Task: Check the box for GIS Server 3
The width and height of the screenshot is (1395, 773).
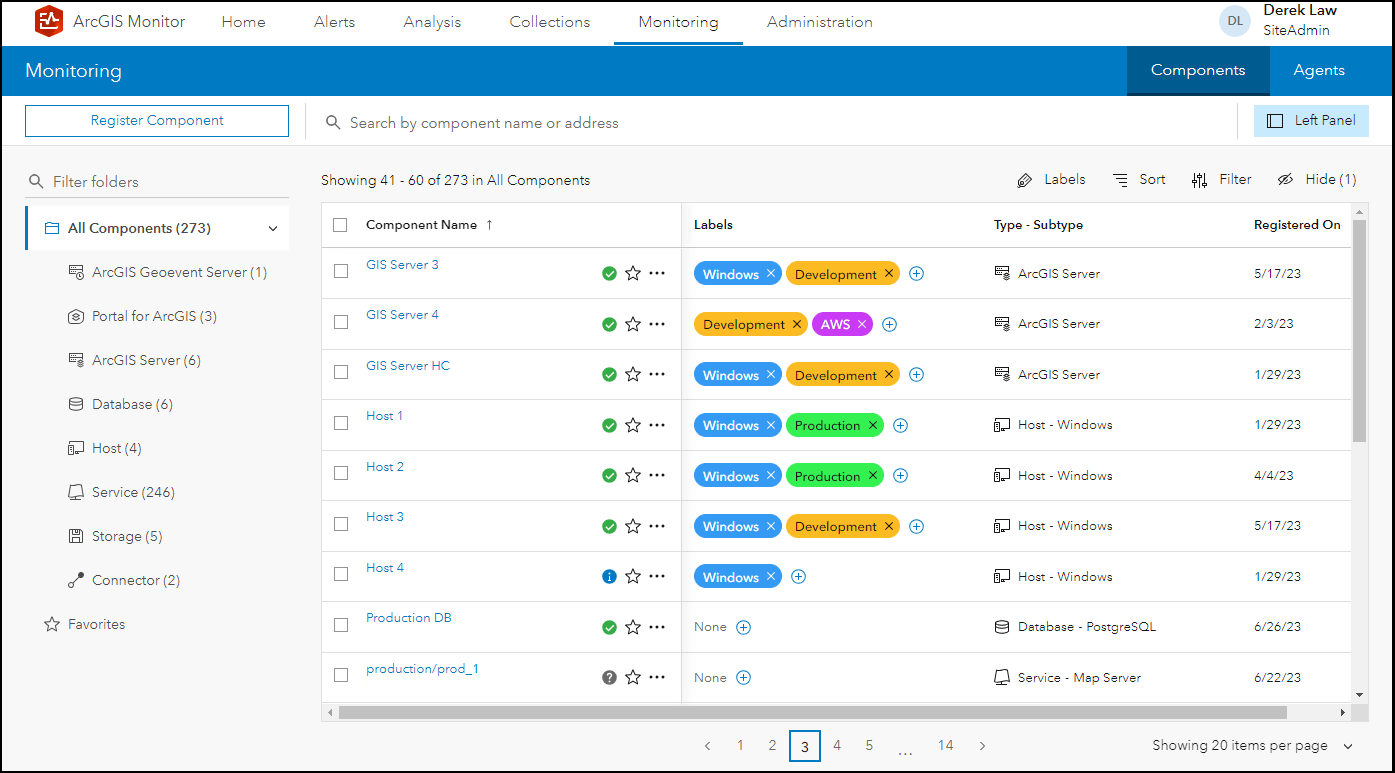Action: pos(341,271)
